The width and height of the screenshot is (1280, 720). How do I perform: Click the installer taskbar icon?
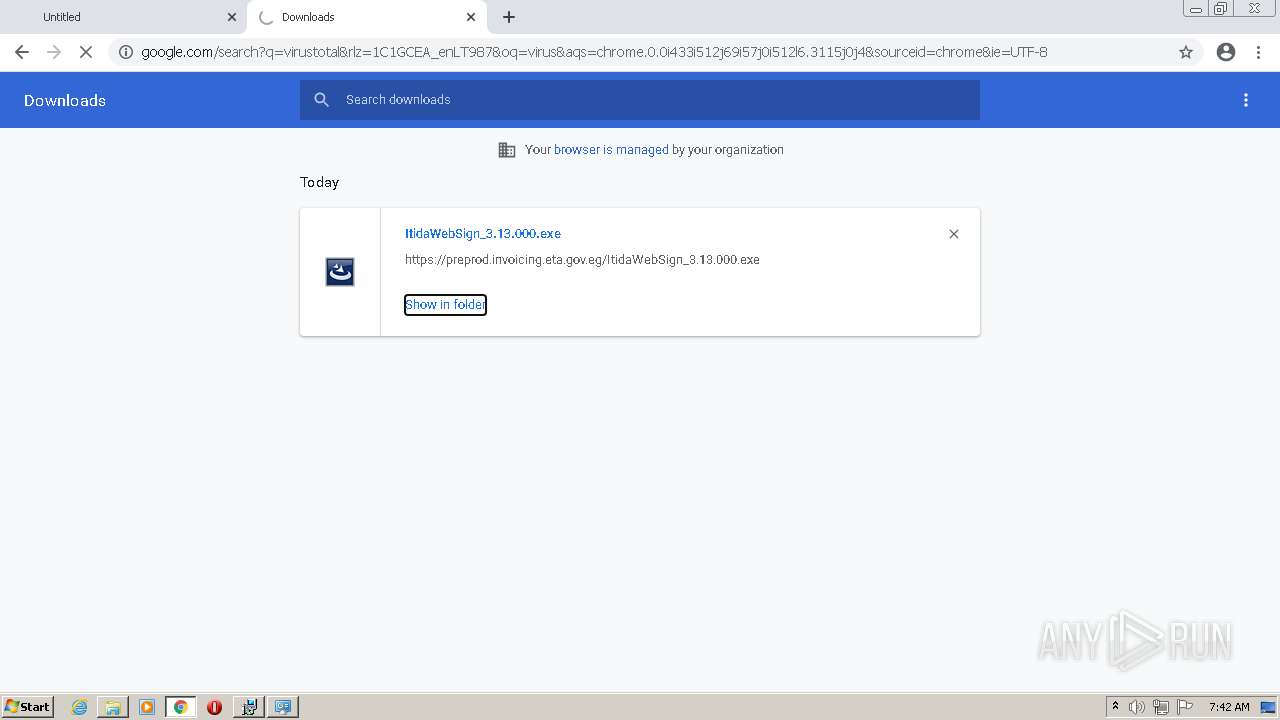click(x=249, y=707)
